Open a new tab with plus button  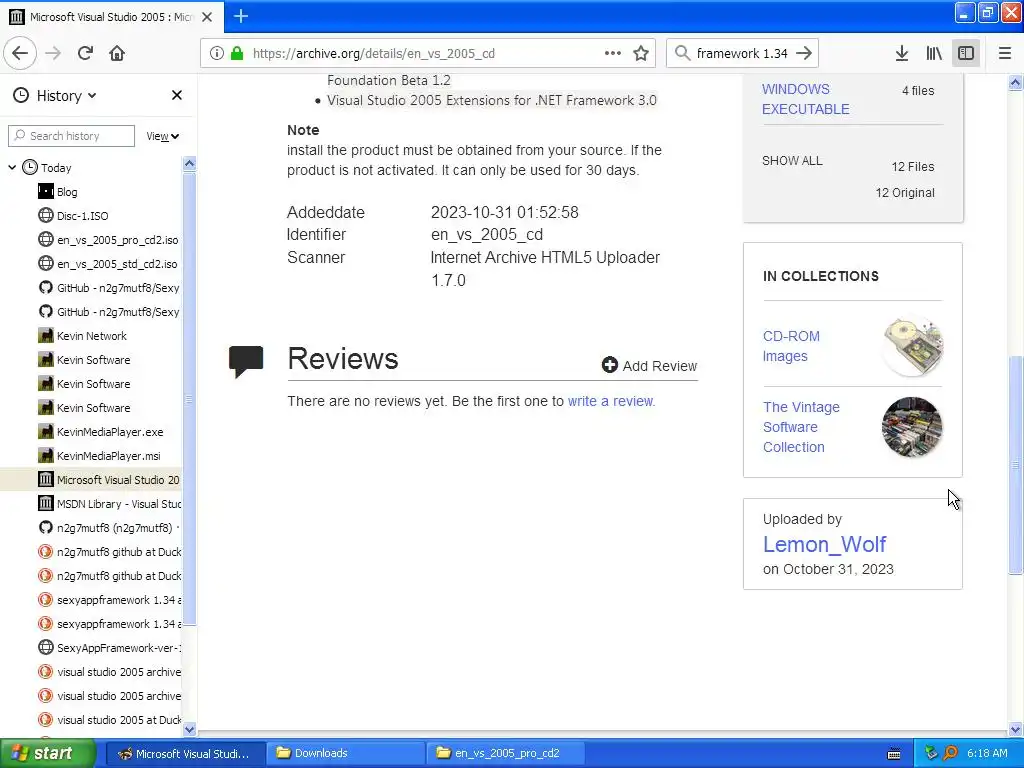coord(241,16)
